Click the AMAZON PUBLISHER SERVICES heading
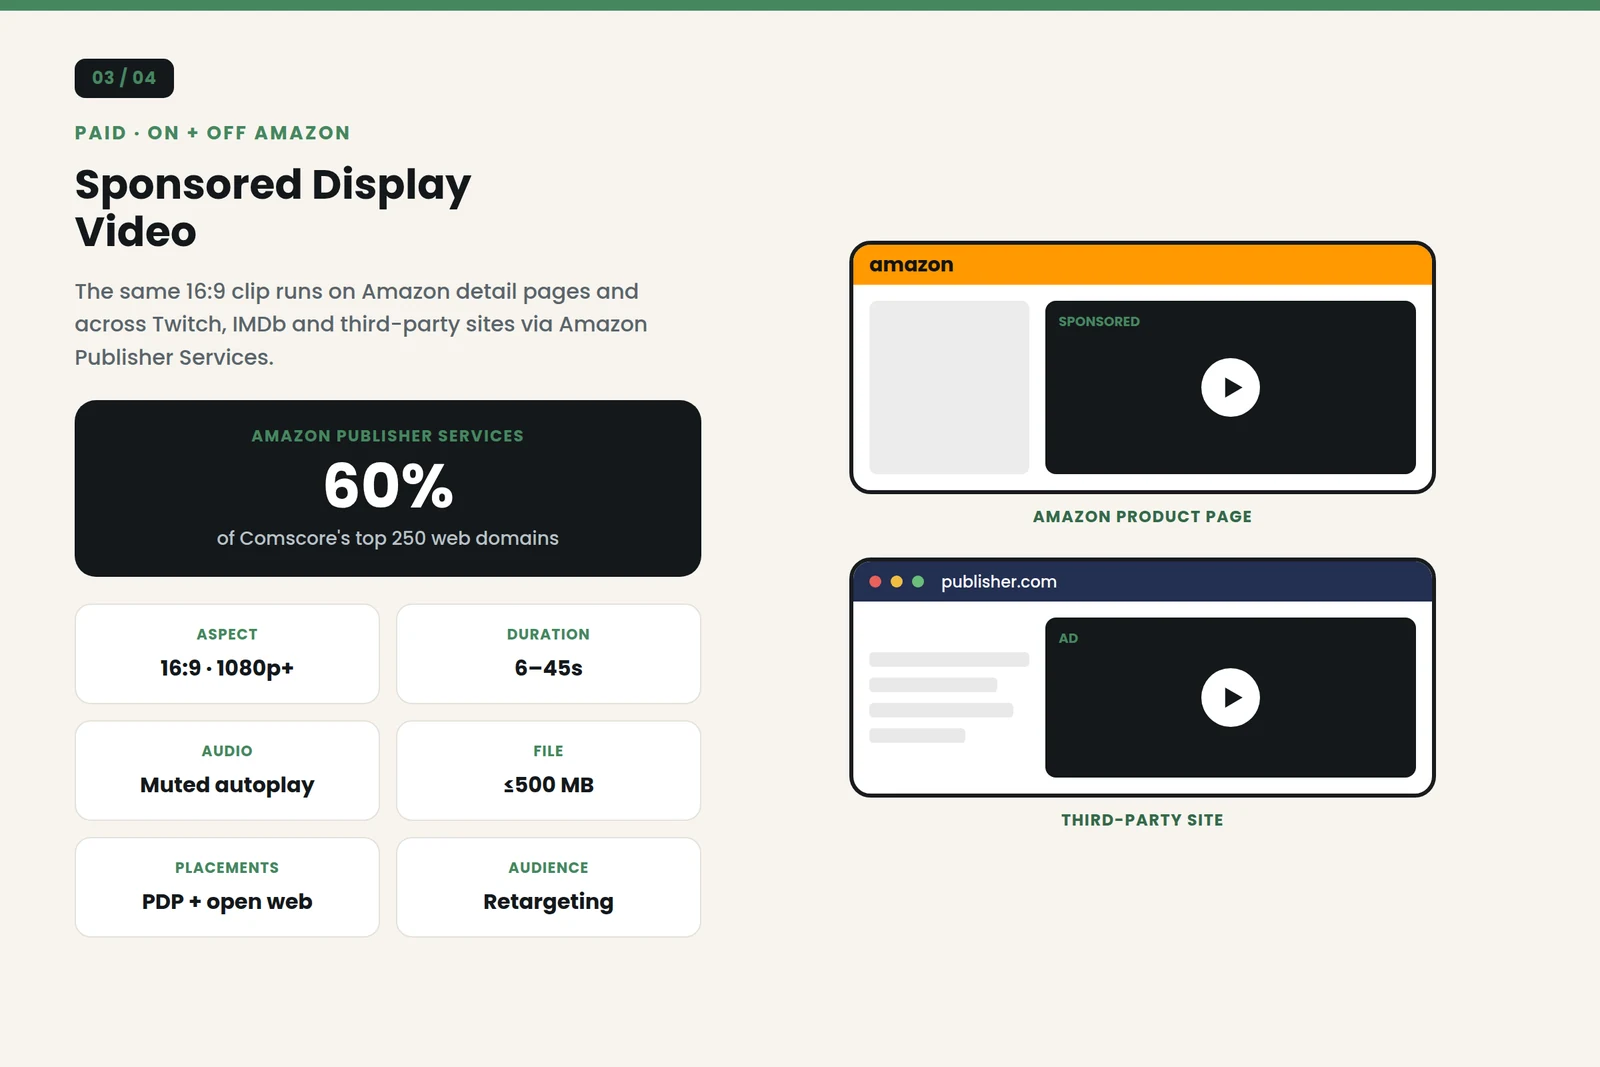 click(388, 436)
